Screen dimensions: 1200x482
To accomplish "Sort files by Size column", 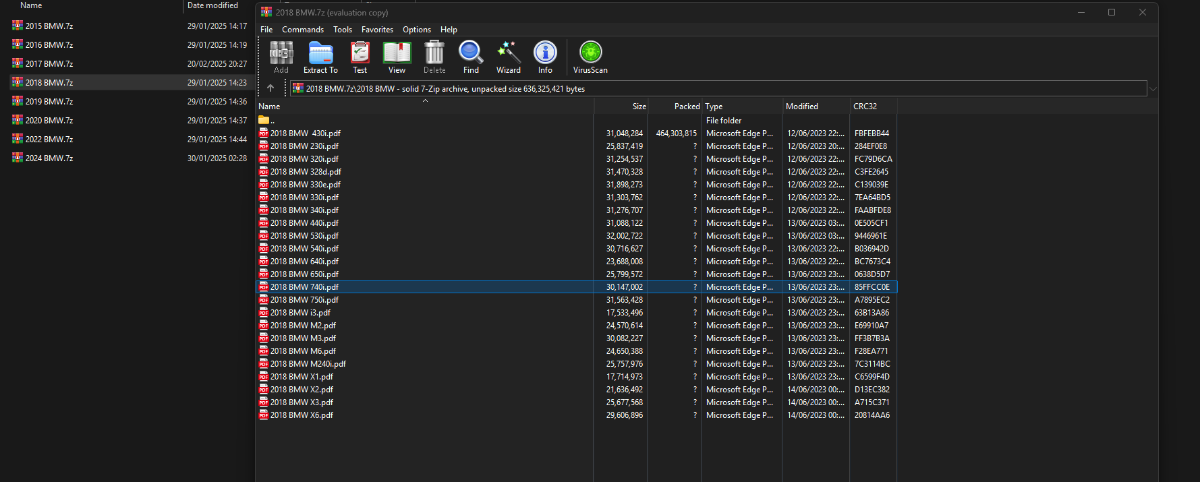I will tap(639, 106).
